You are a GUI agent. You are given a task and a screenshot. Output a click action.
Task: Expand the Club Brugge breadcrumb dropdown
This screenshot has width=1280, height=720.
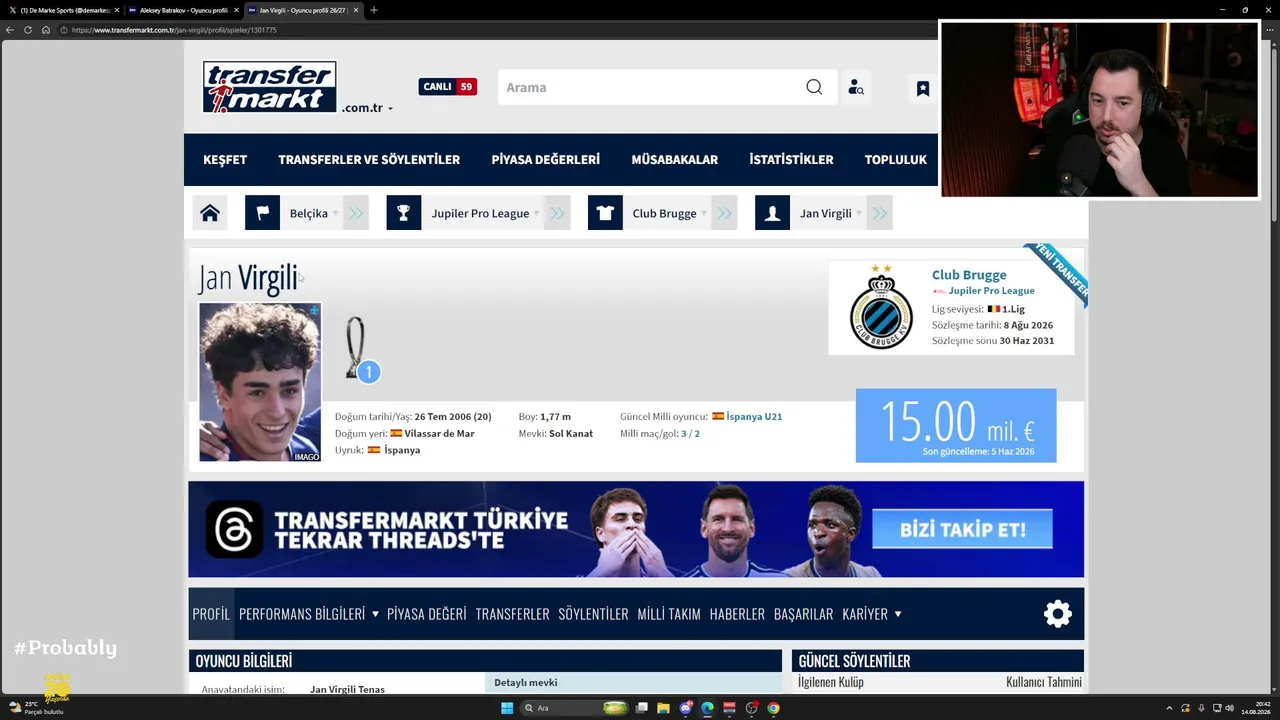[x=704, y=213]
